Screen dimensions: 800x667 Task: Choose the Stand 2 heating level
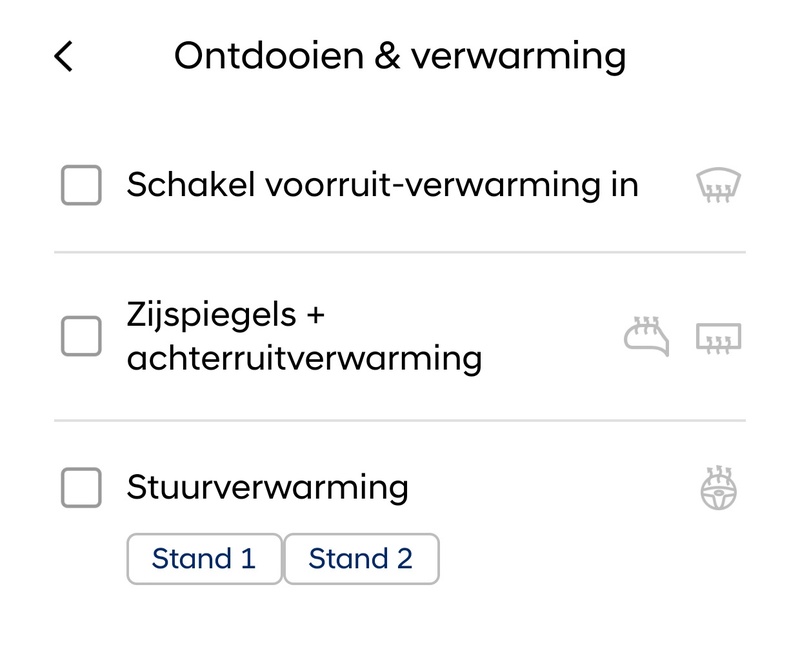361,558
